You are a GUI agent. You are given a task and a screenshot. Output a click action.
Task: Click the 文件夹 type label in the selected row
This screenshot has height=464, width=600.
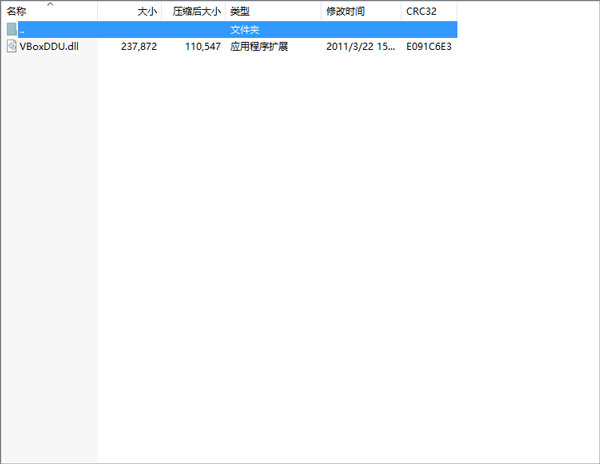245,30
